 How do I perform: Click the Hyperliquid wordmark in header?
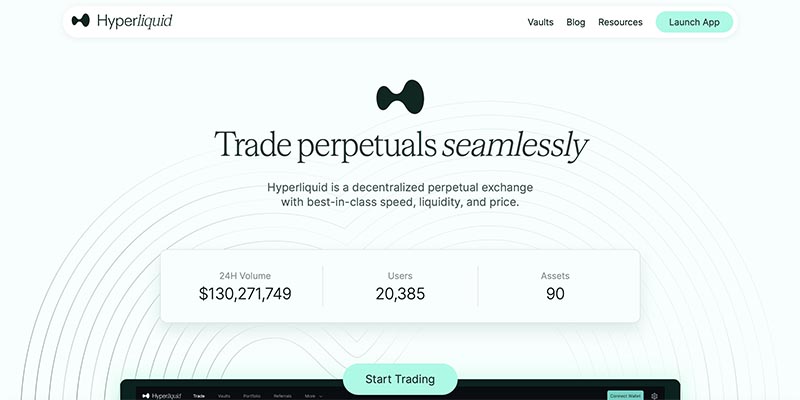click(x=135, y=21)
